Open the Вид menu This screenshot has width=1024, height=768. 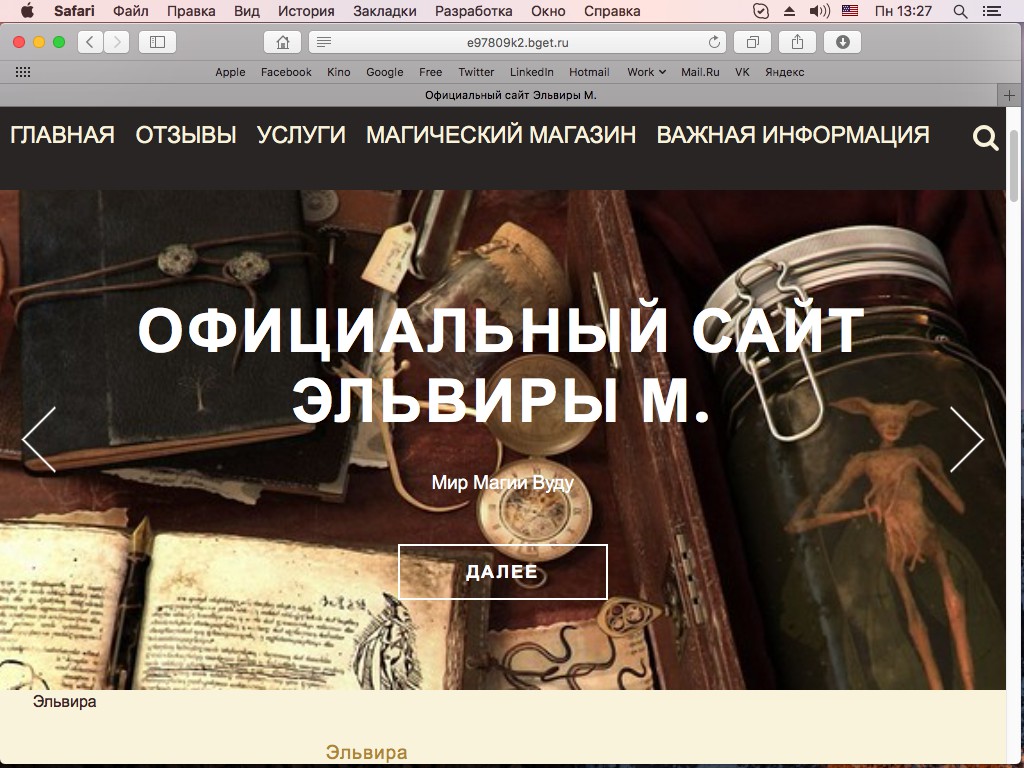[247, 11]
